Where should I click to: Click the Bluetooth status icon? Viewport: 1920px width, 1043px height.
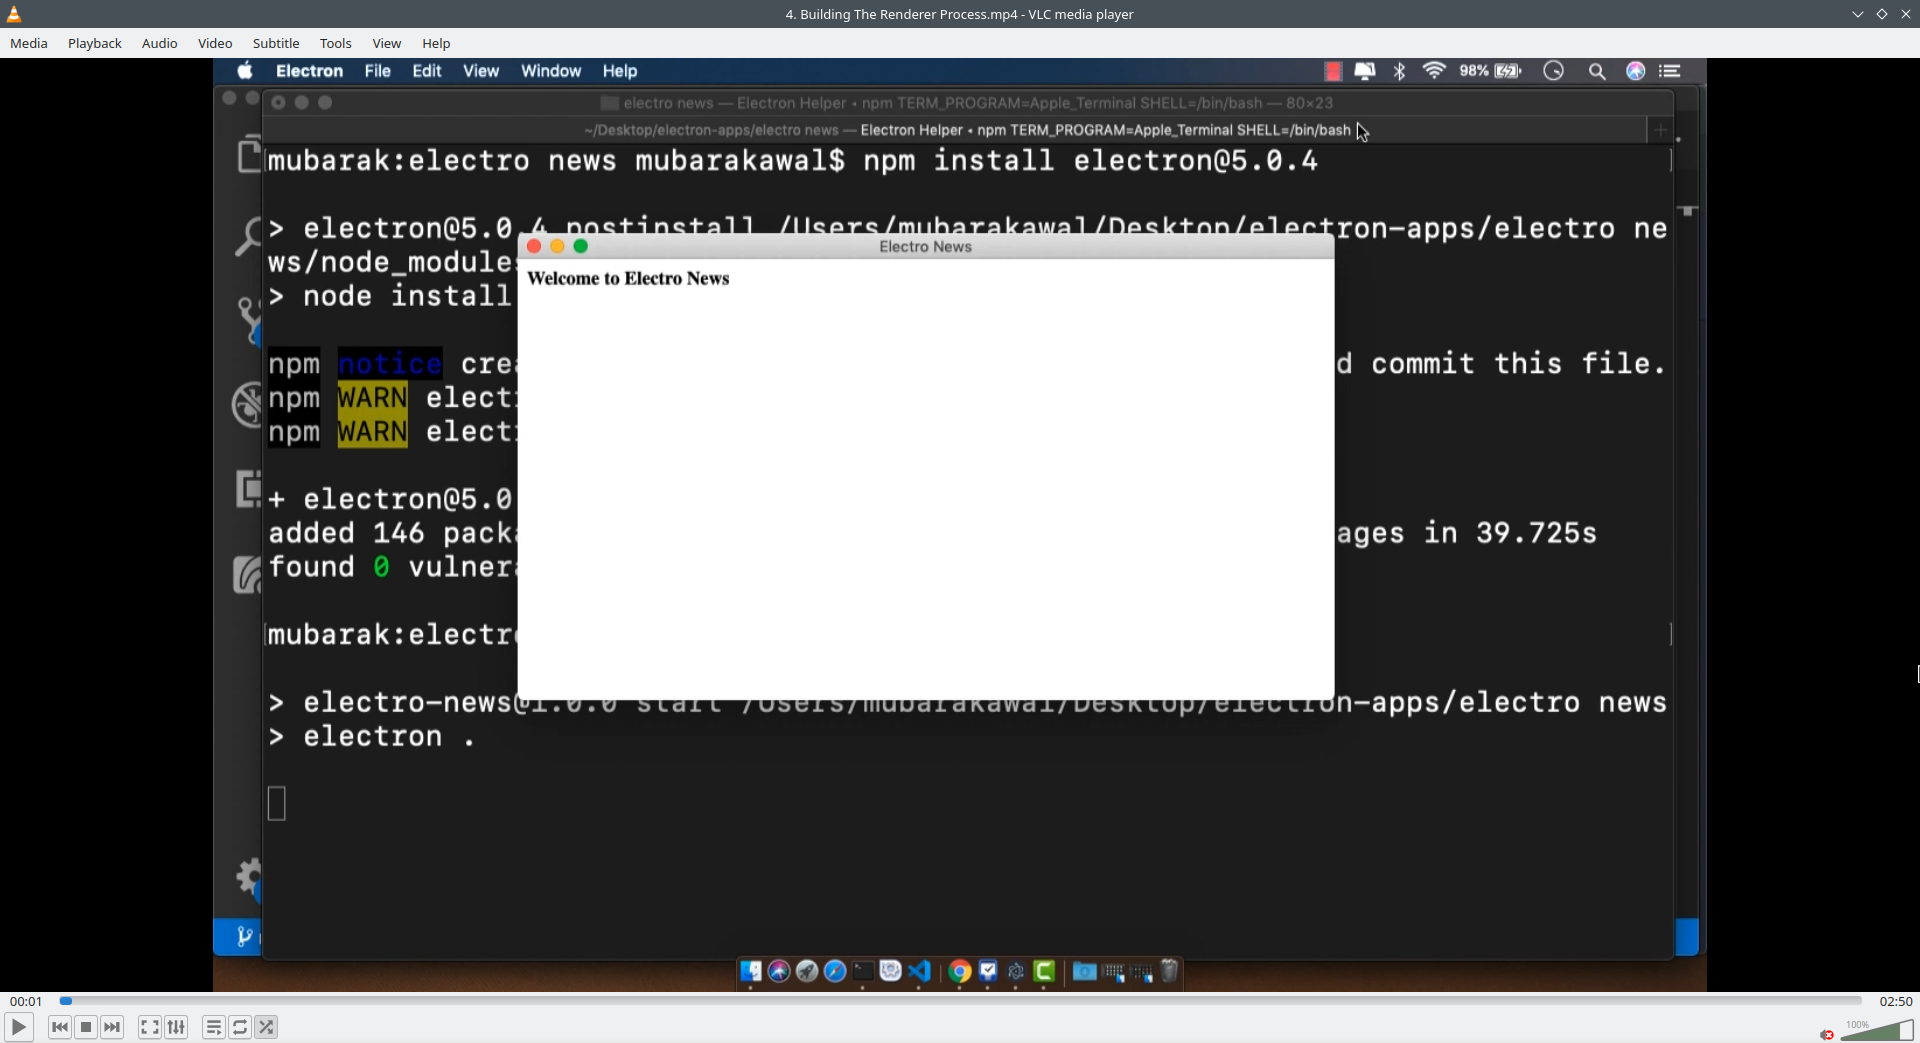pyautogui.click(x=1400, y=71)
